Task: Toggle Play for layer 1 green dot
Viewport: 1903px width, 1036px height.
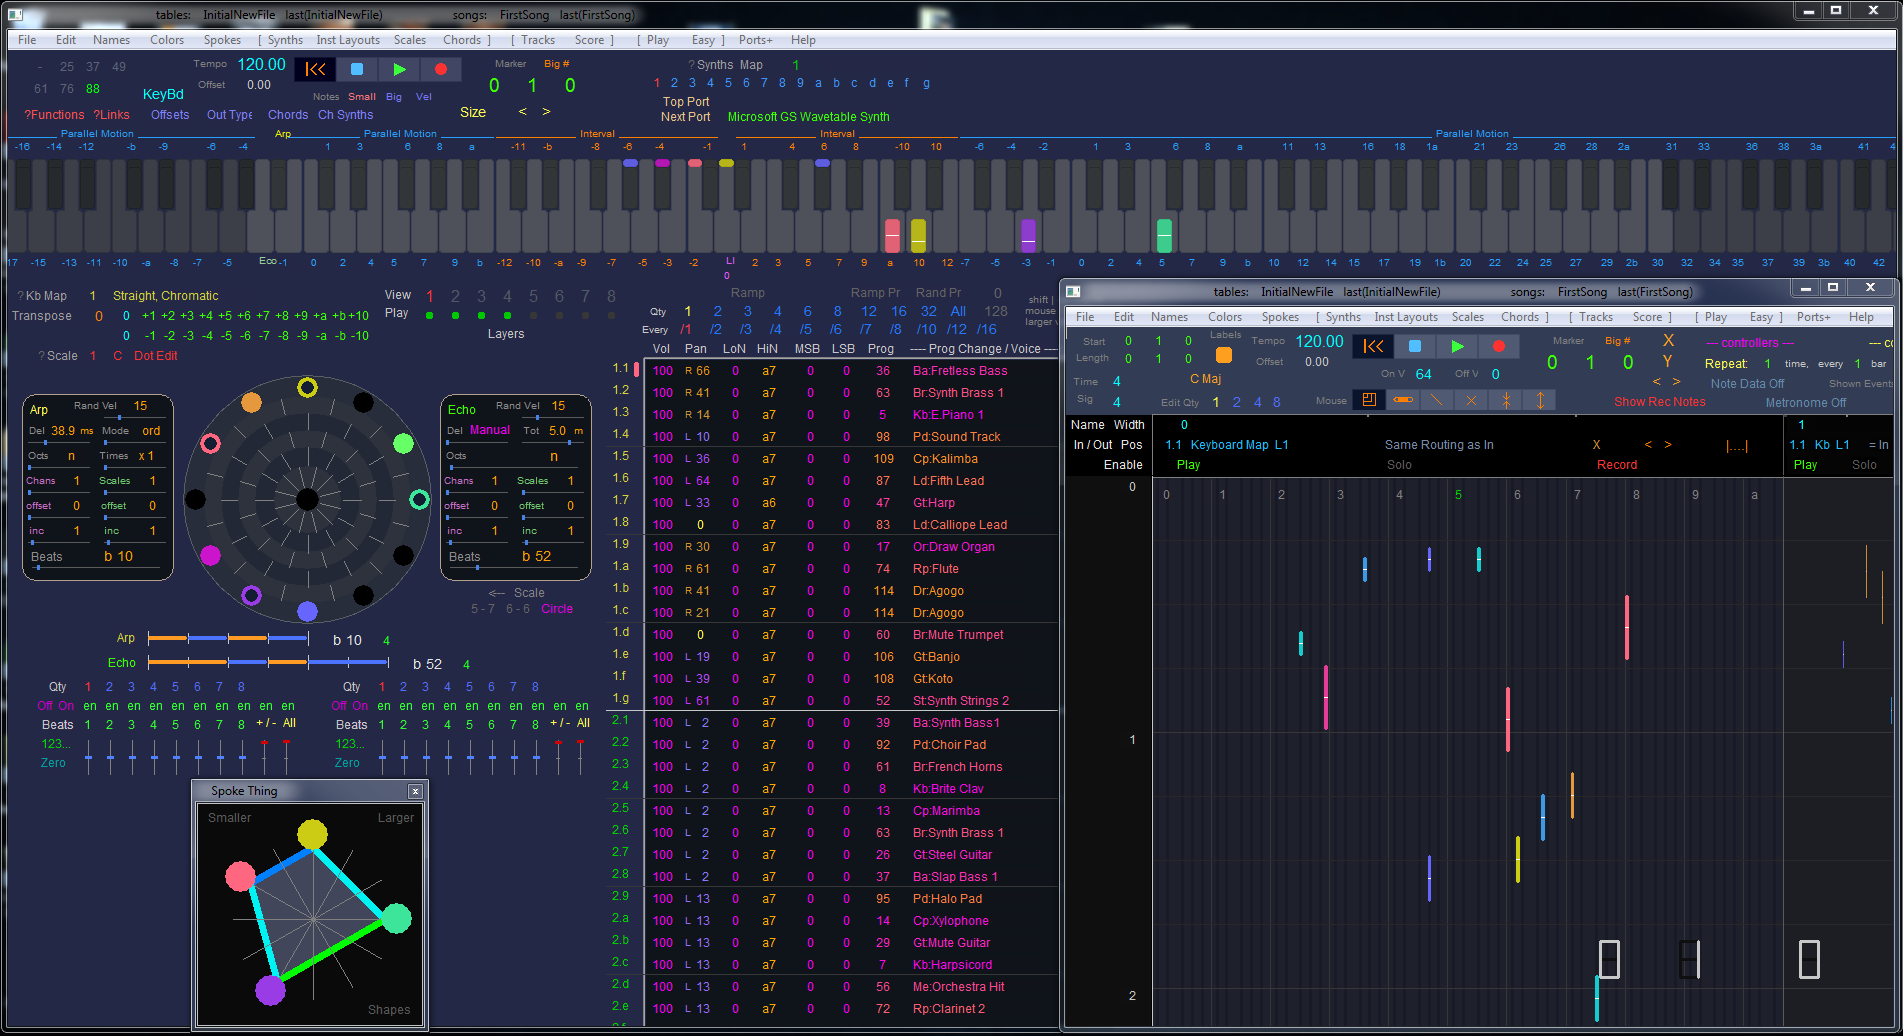Action: [x=429, y=316]
